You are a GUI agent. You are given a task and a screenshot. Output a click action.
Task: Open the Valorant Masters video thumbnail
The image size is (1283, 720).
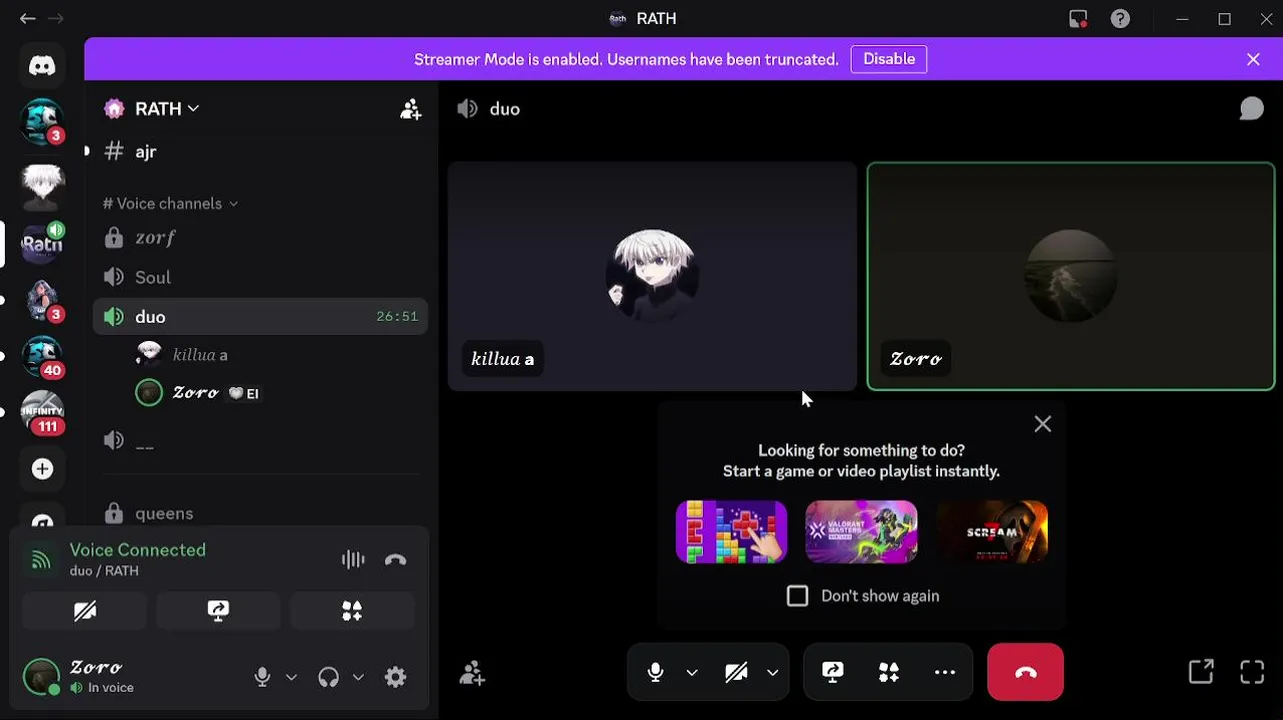pyautogui.click(x=861, y=532)
